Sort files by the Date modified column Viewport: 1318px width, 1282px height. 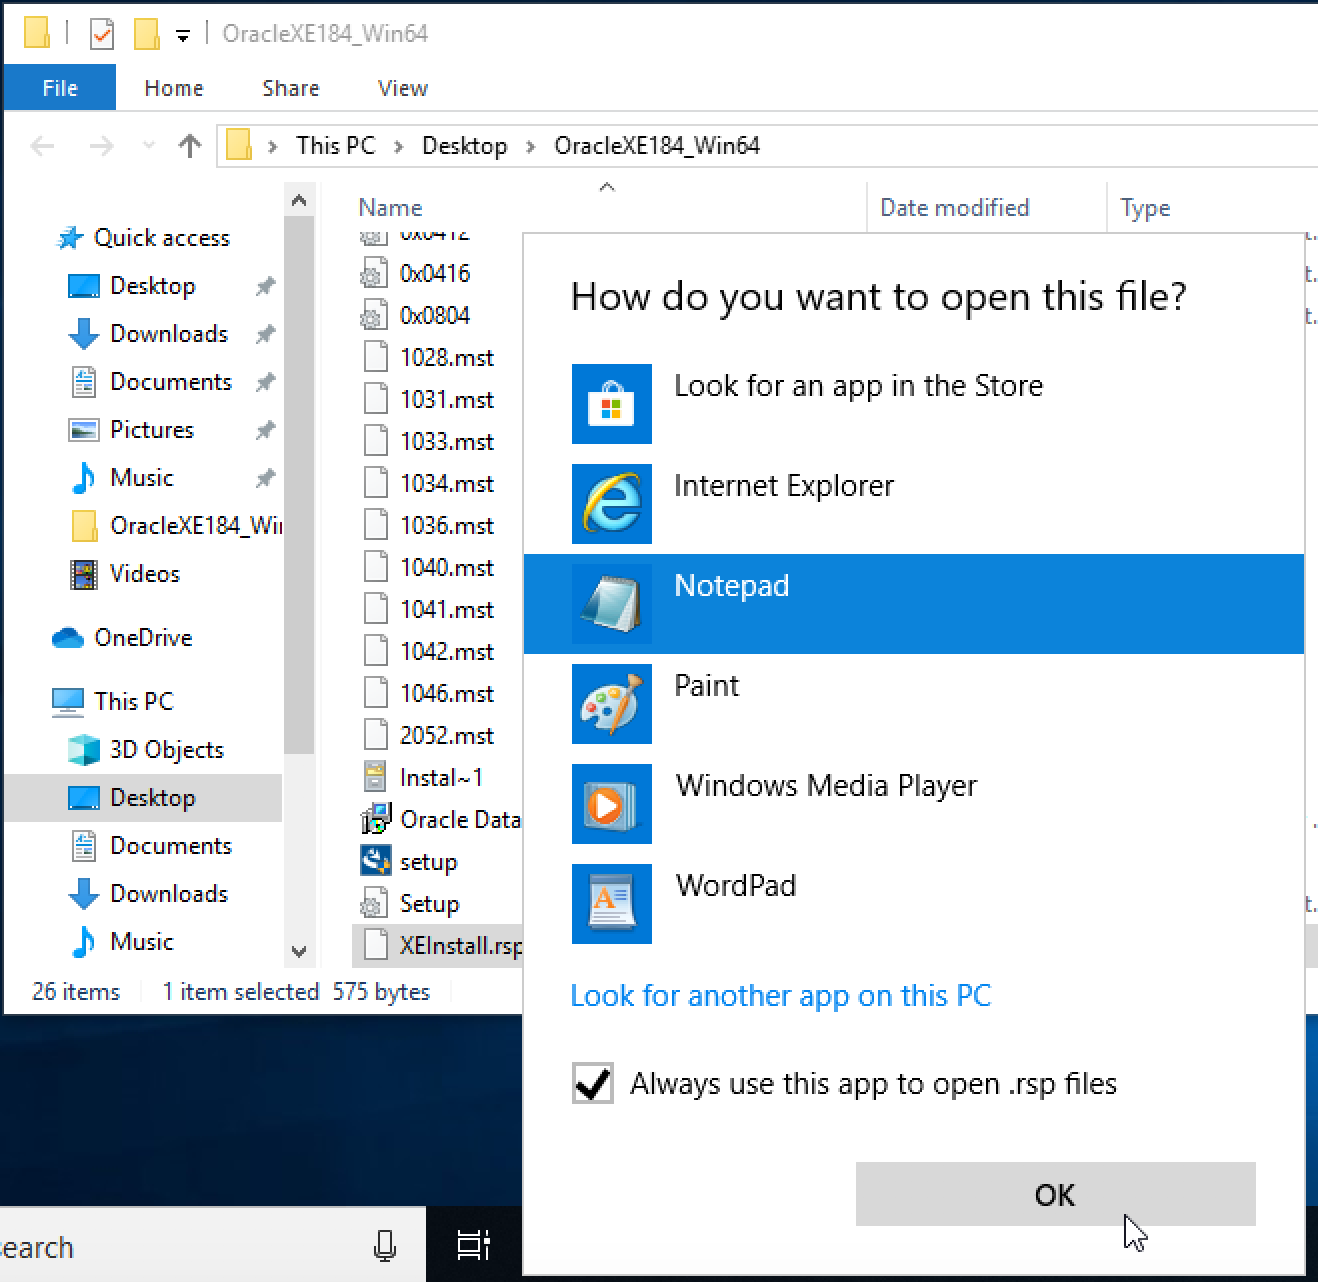(954, 208)
